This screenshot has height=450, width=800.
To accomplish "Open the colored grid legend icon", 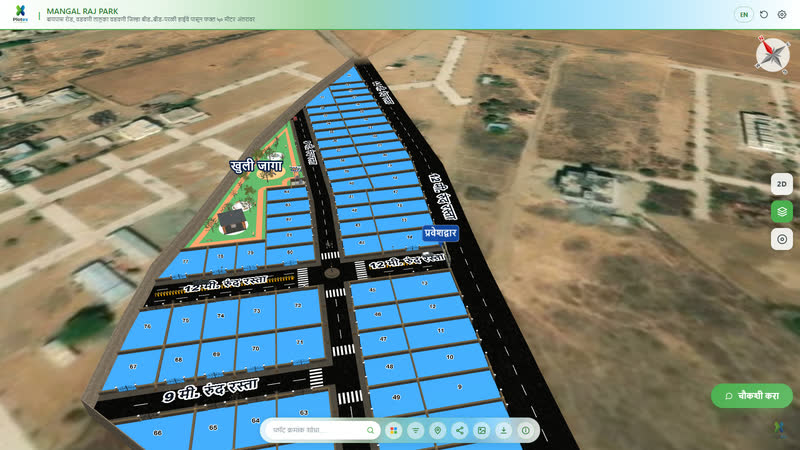I will [393, 431].
